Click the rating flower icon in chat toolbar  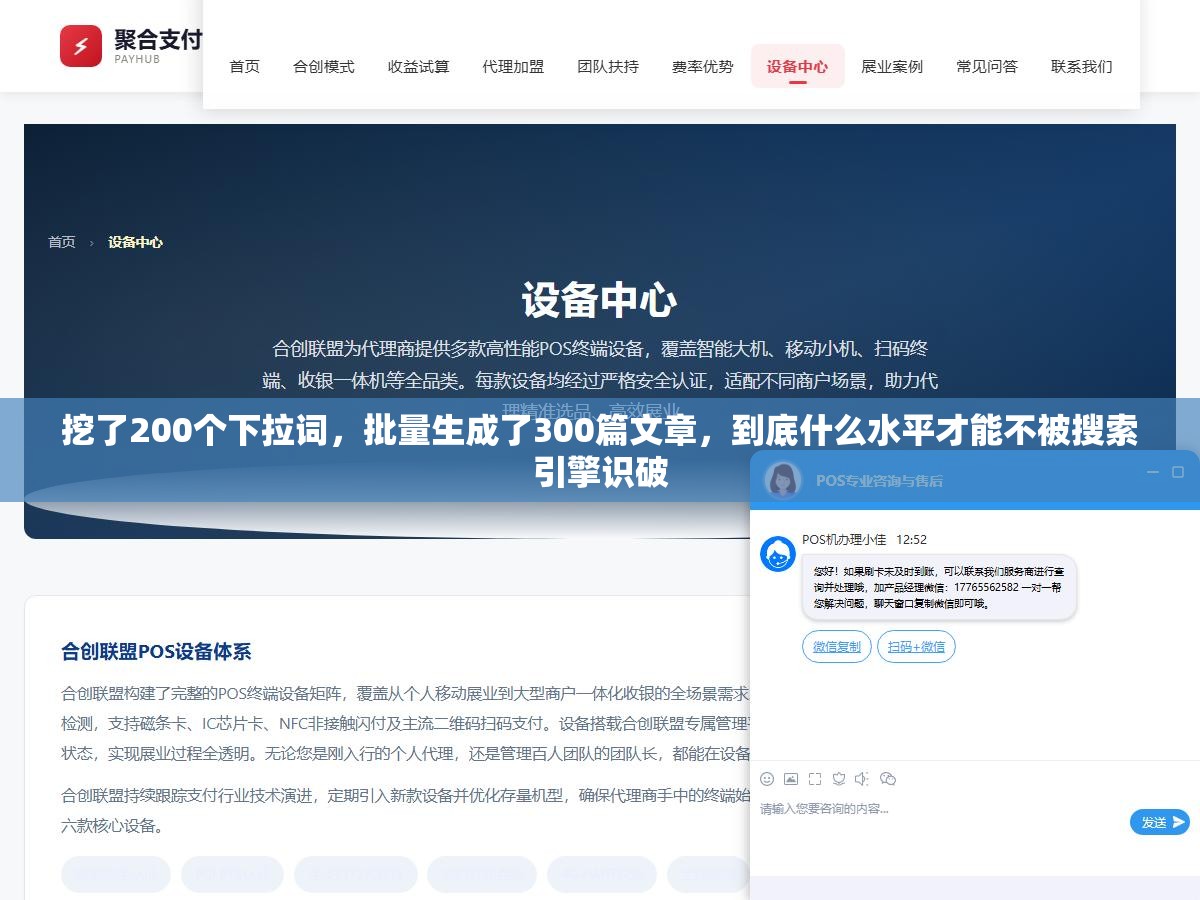click(x=839, y=778)
